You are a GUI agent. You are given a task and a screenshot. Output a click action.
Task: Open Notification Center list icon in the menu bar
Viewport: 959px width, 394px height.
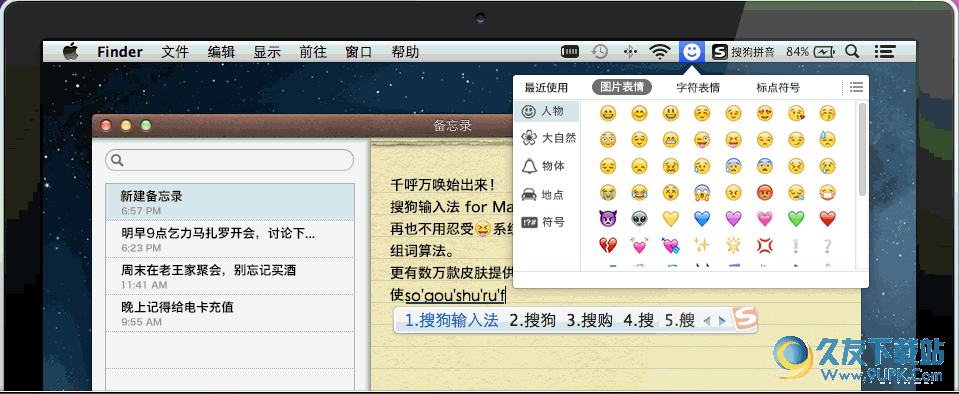885,51
